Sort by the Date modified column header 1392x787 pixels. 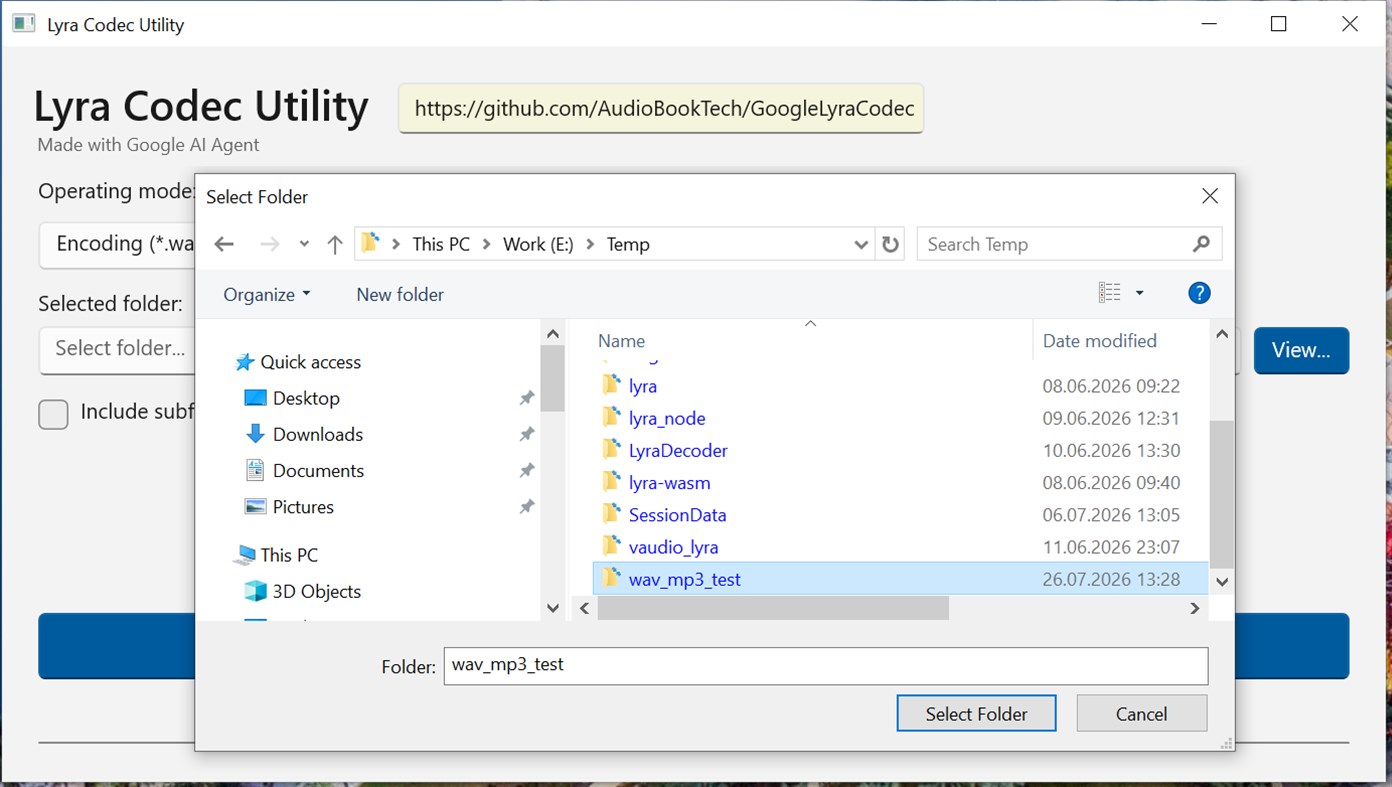tap(1100, 341)
